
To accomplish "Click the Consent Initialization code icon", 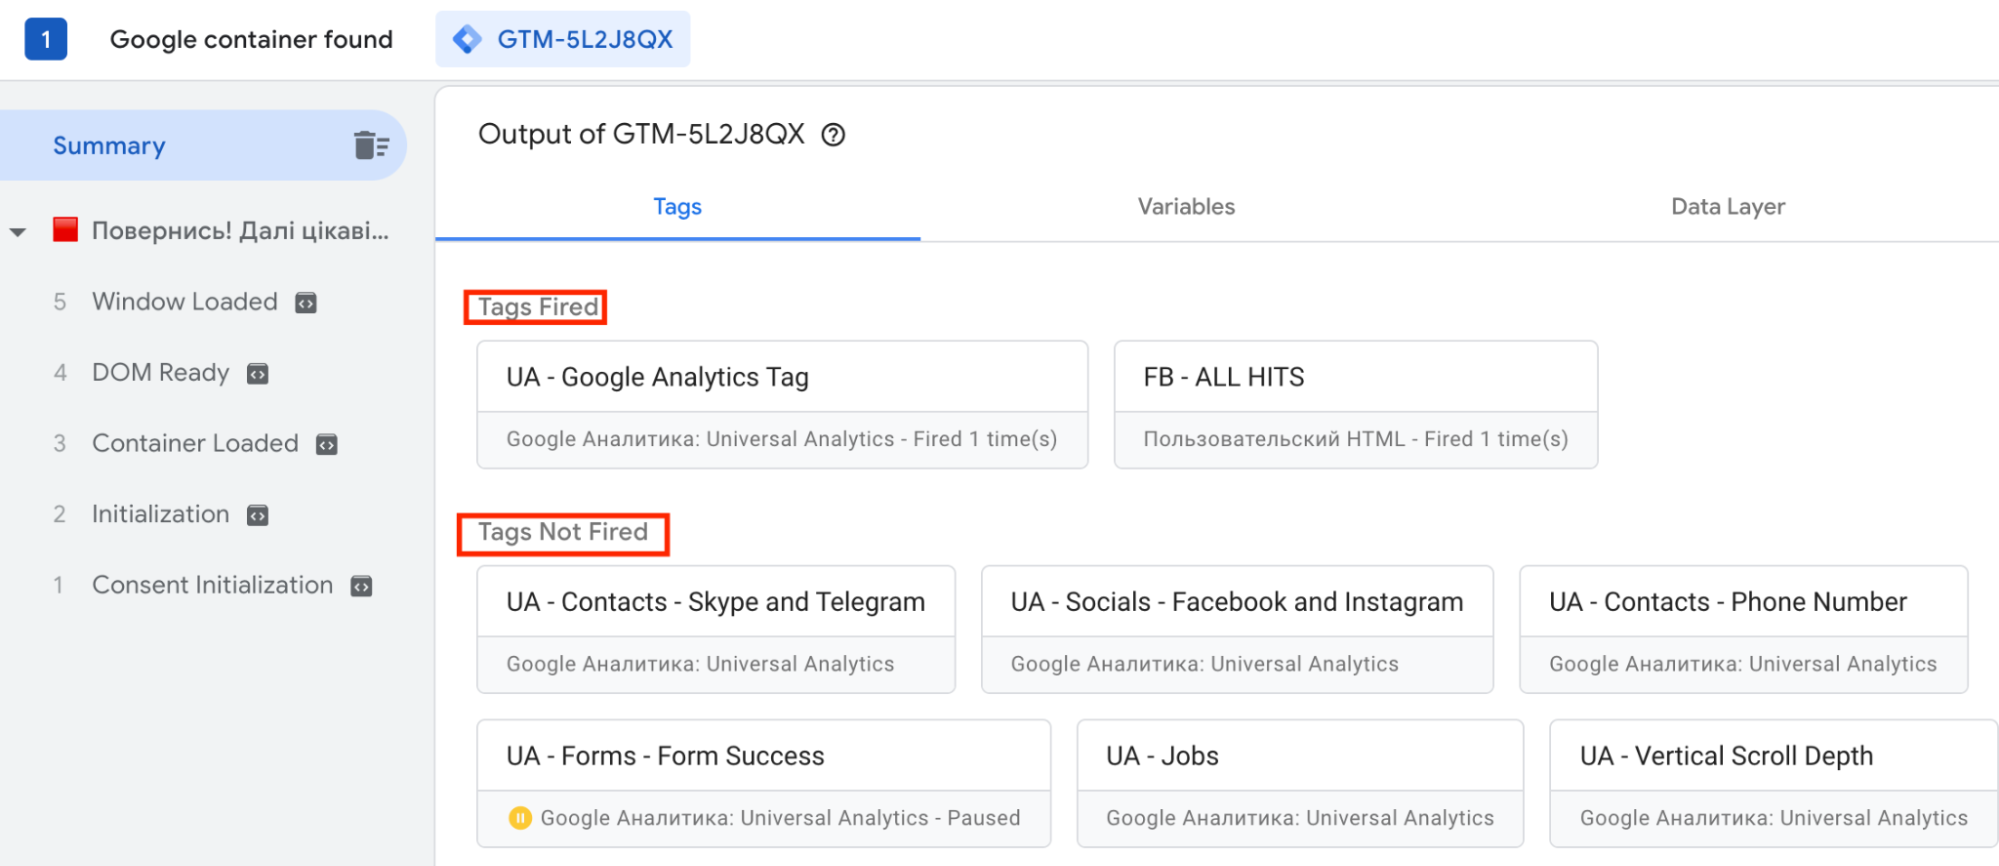I will tap(362, 587).
